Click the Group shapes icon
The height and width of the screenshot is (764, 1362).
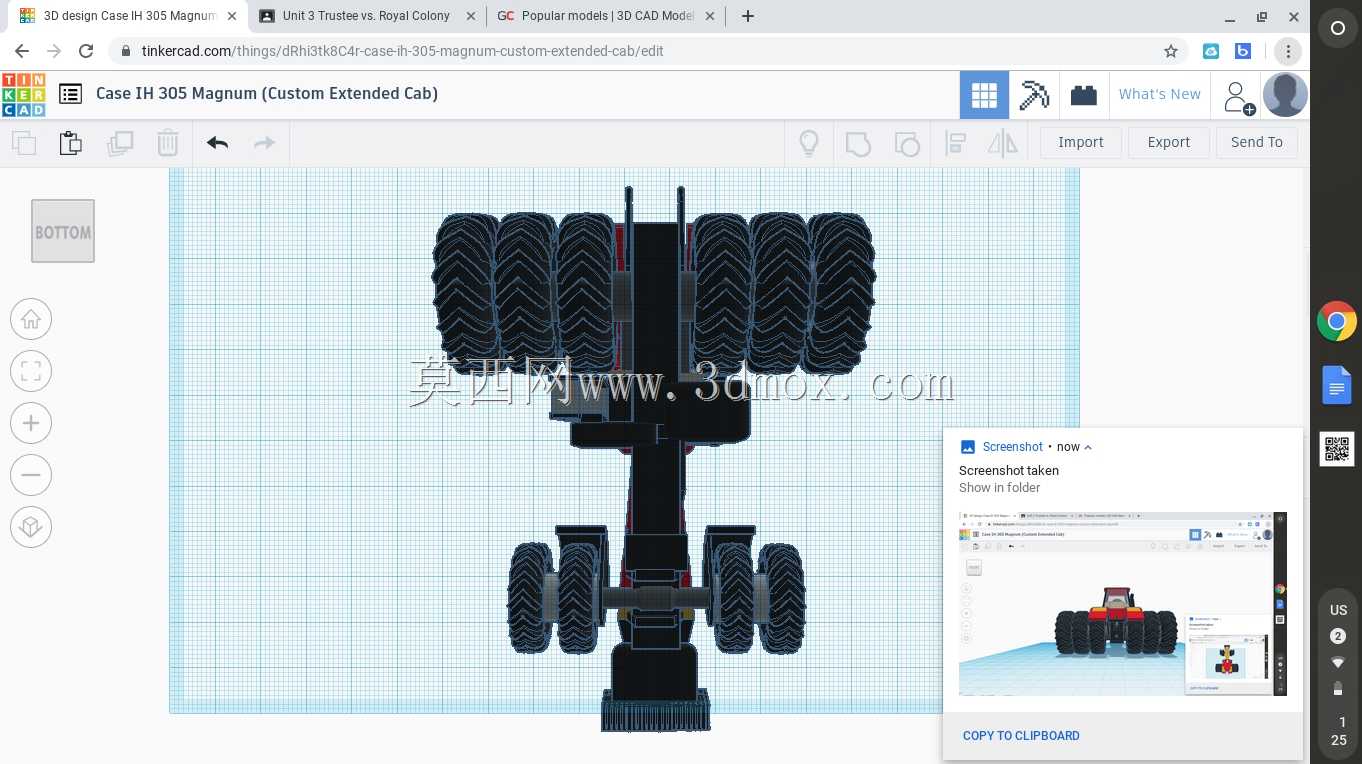pyautogui.click(x=858, y=143)
